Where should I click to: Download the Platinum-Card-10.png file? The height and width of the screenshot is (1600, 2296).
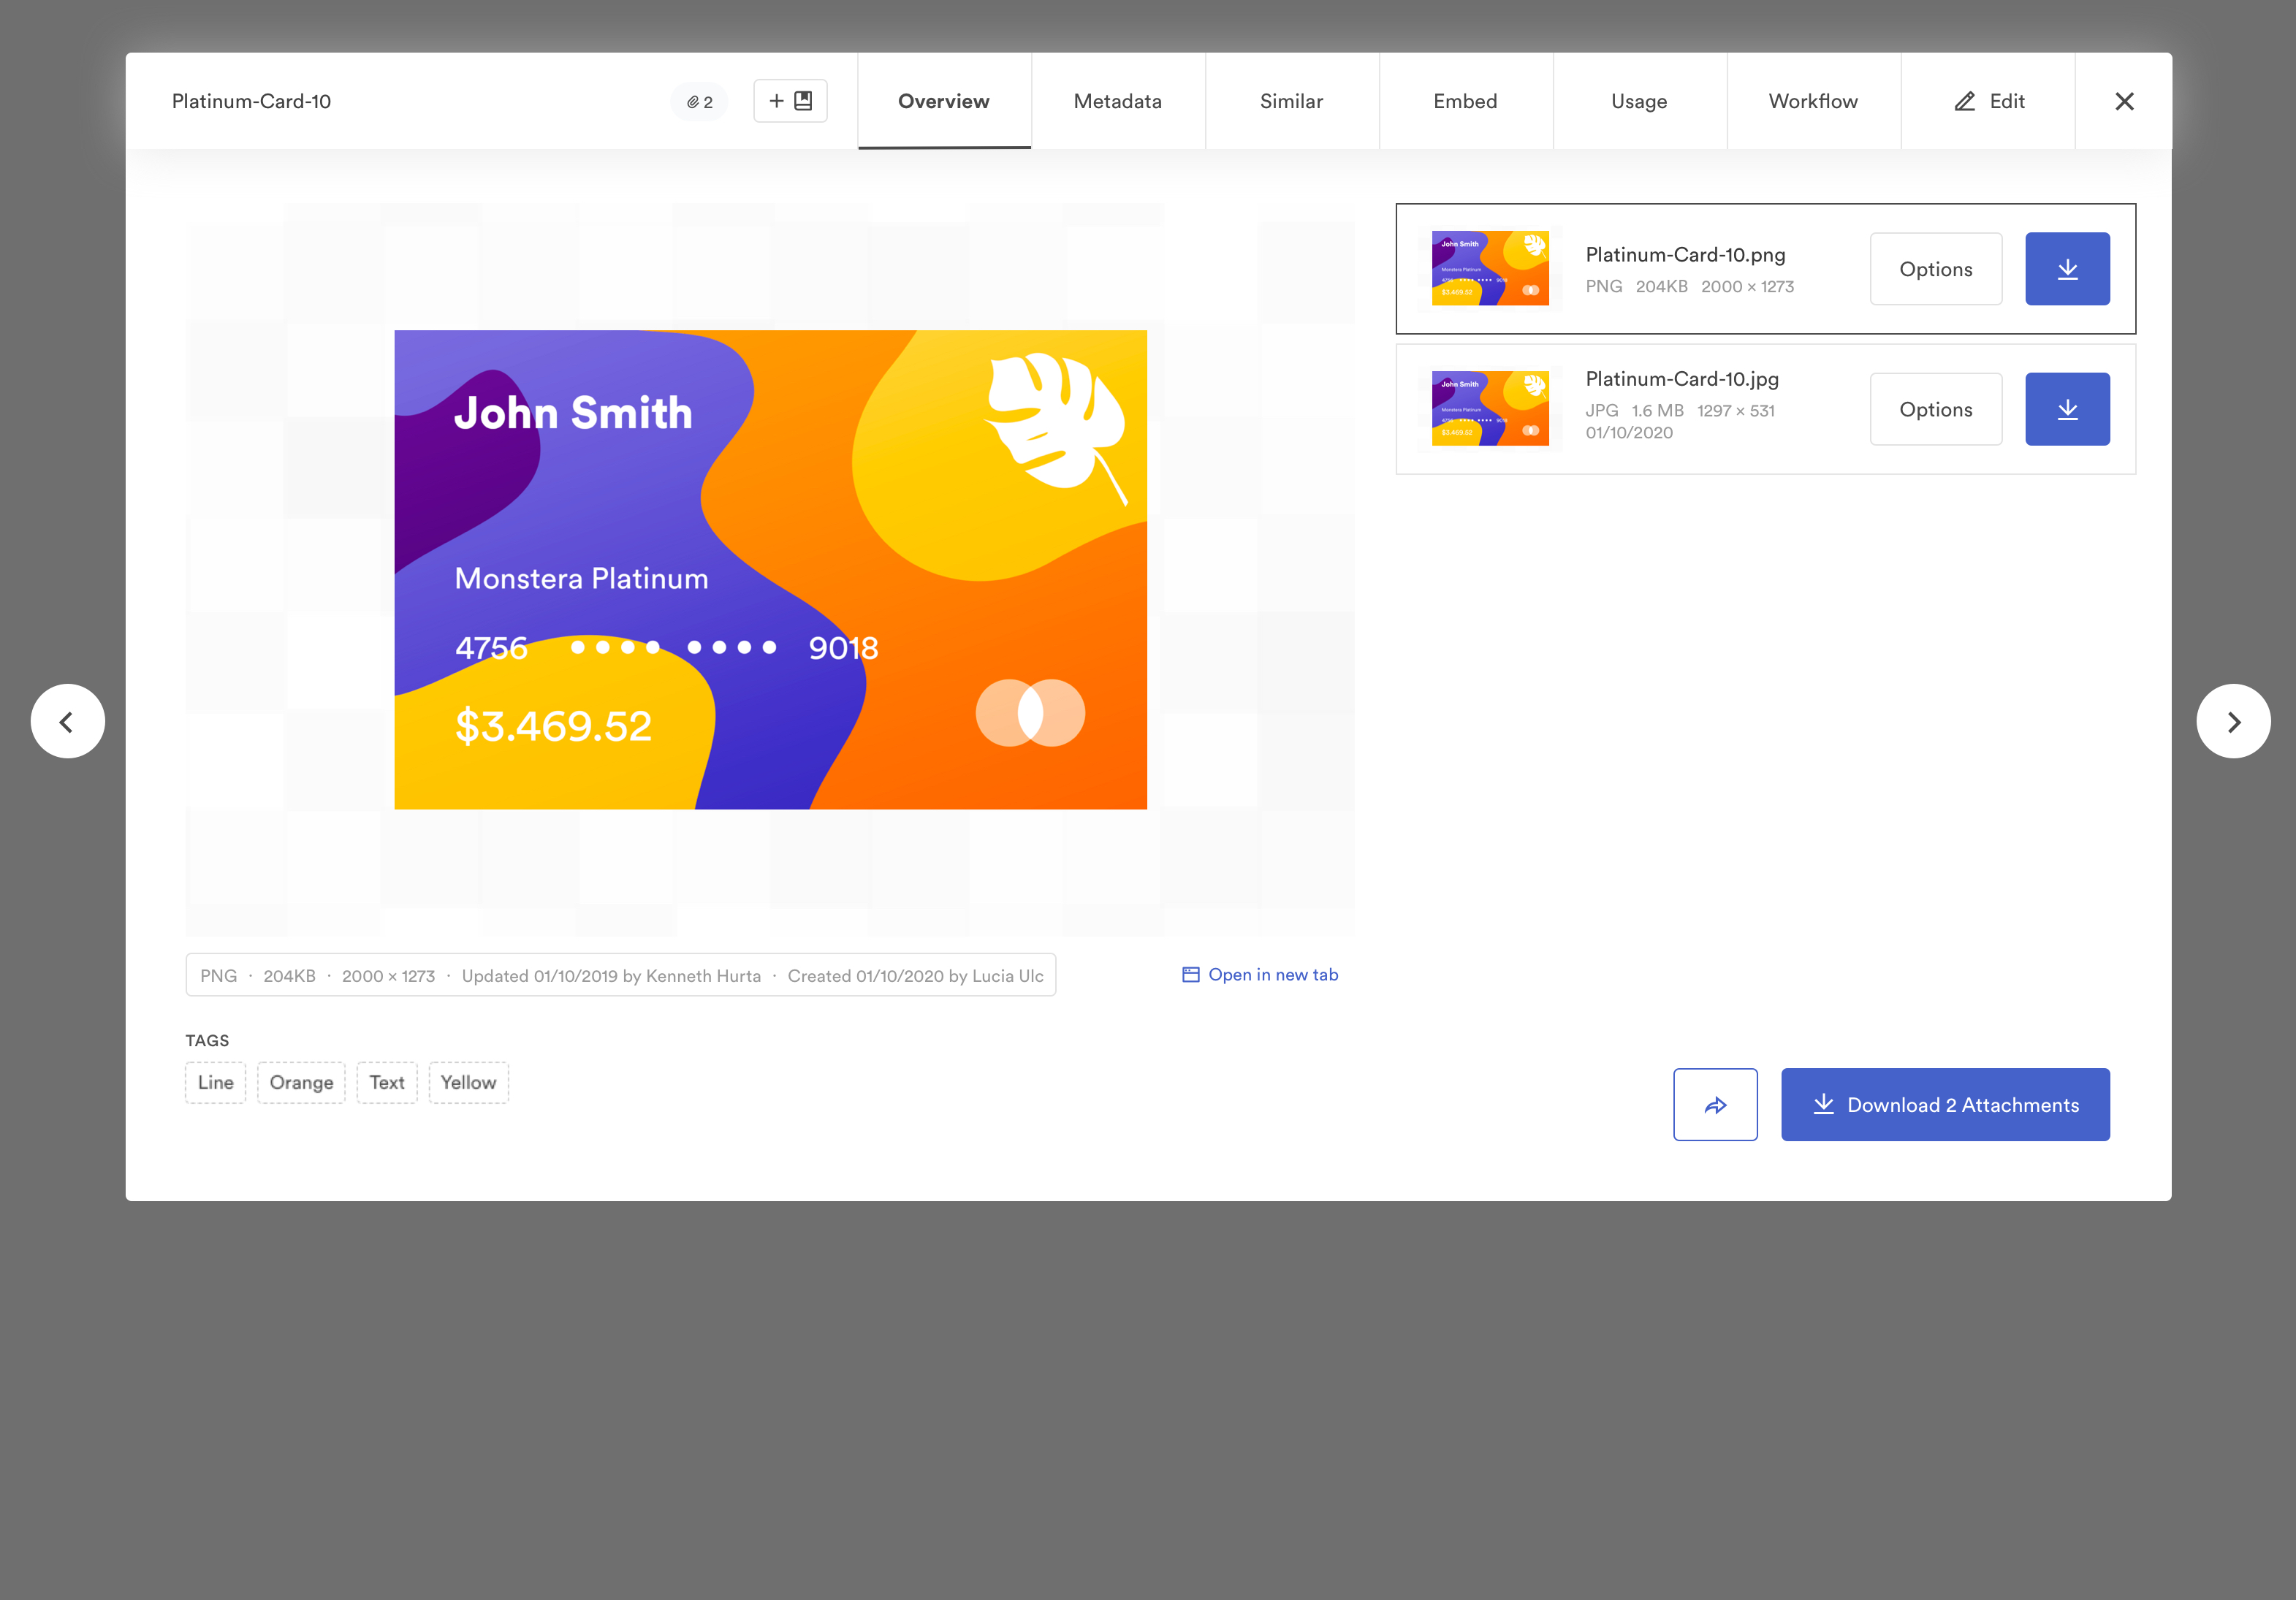click(2067, 269)
